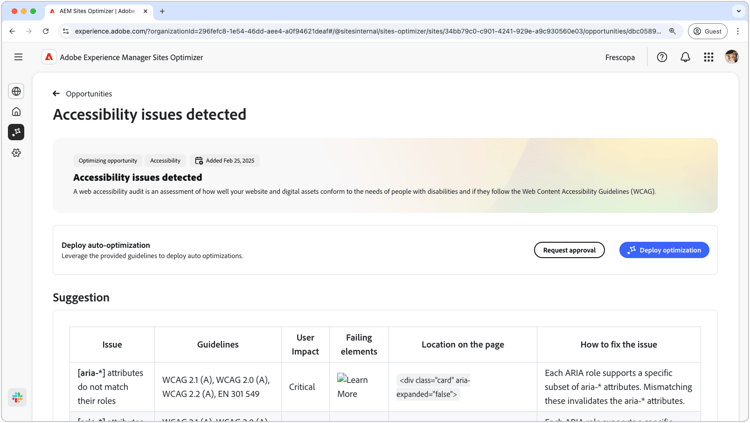750x423 pixels.
Task: Expand the browser tab search chevron
Action: 739,11
